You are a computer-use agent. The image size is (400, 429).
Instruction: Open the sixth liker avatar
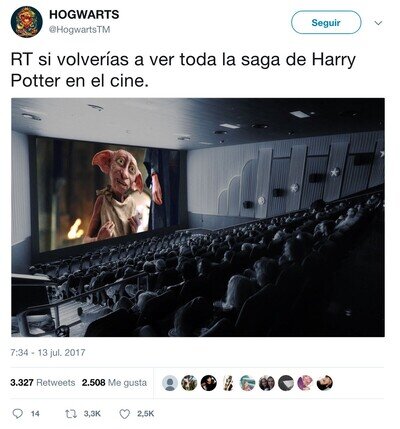pyautogui.click(x=267, y=383)
